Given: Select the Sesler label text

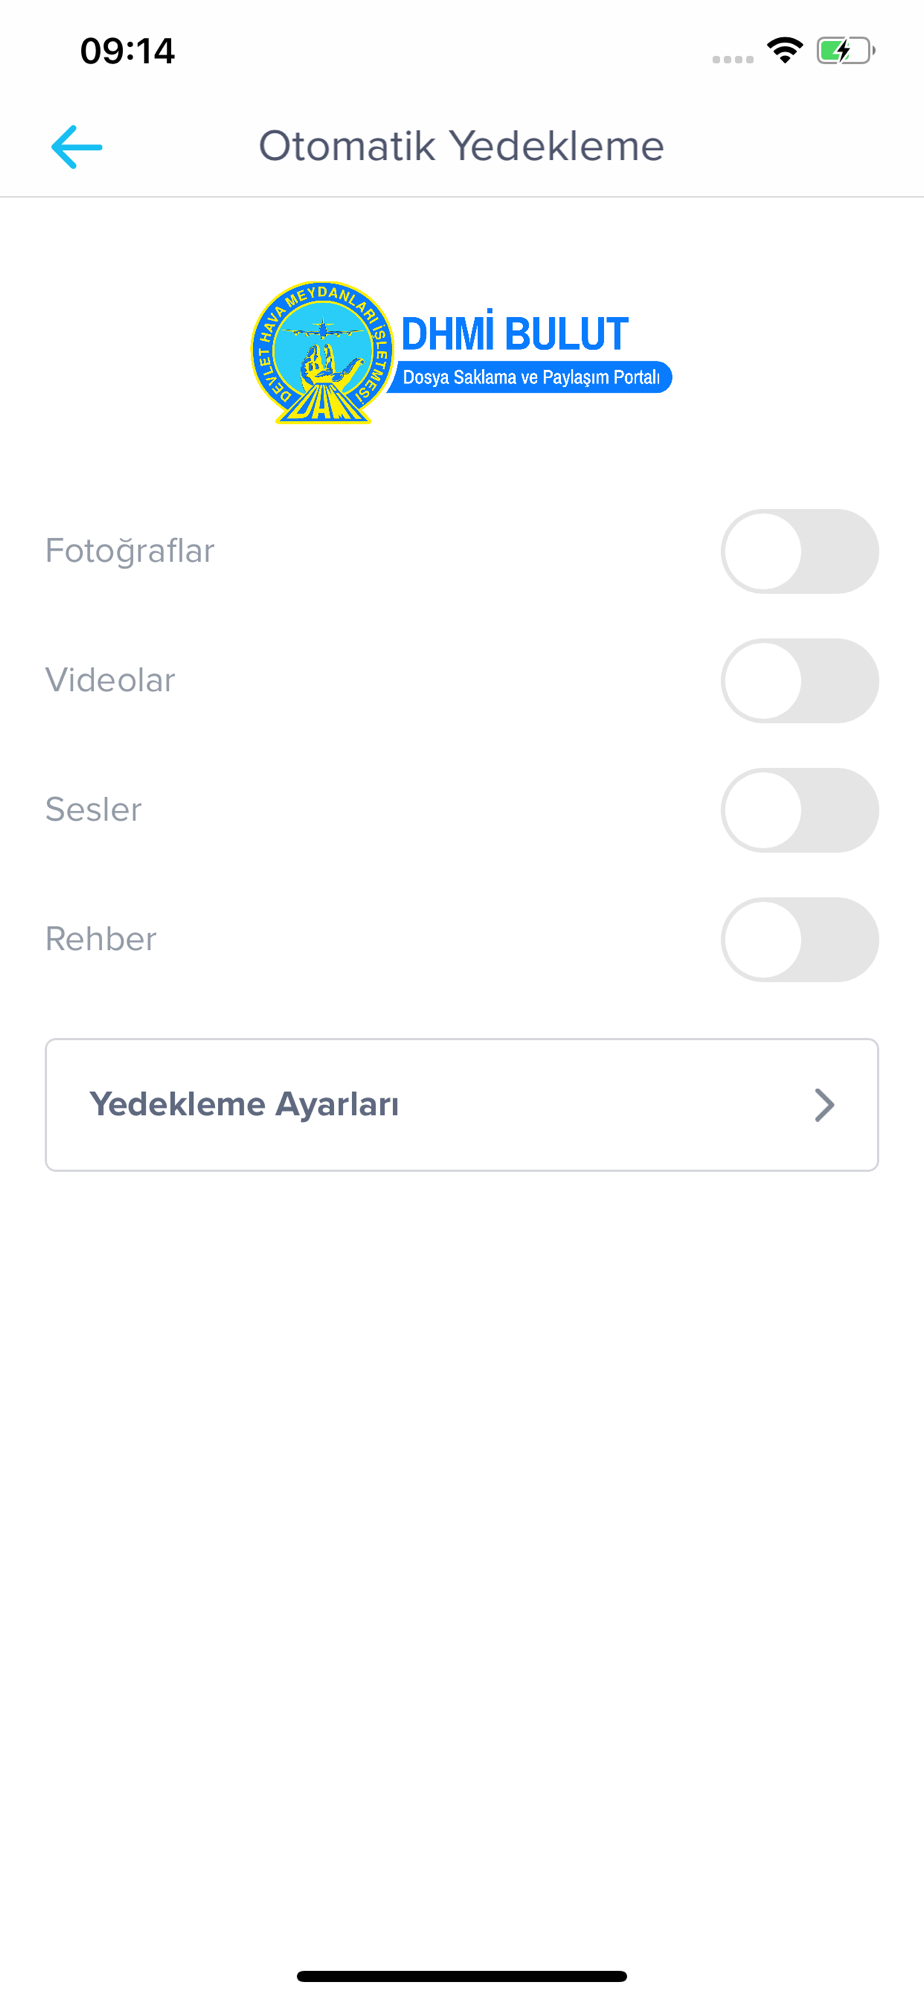Looking at the screenshot, I should pyautogui.click(x=94, y=810).
